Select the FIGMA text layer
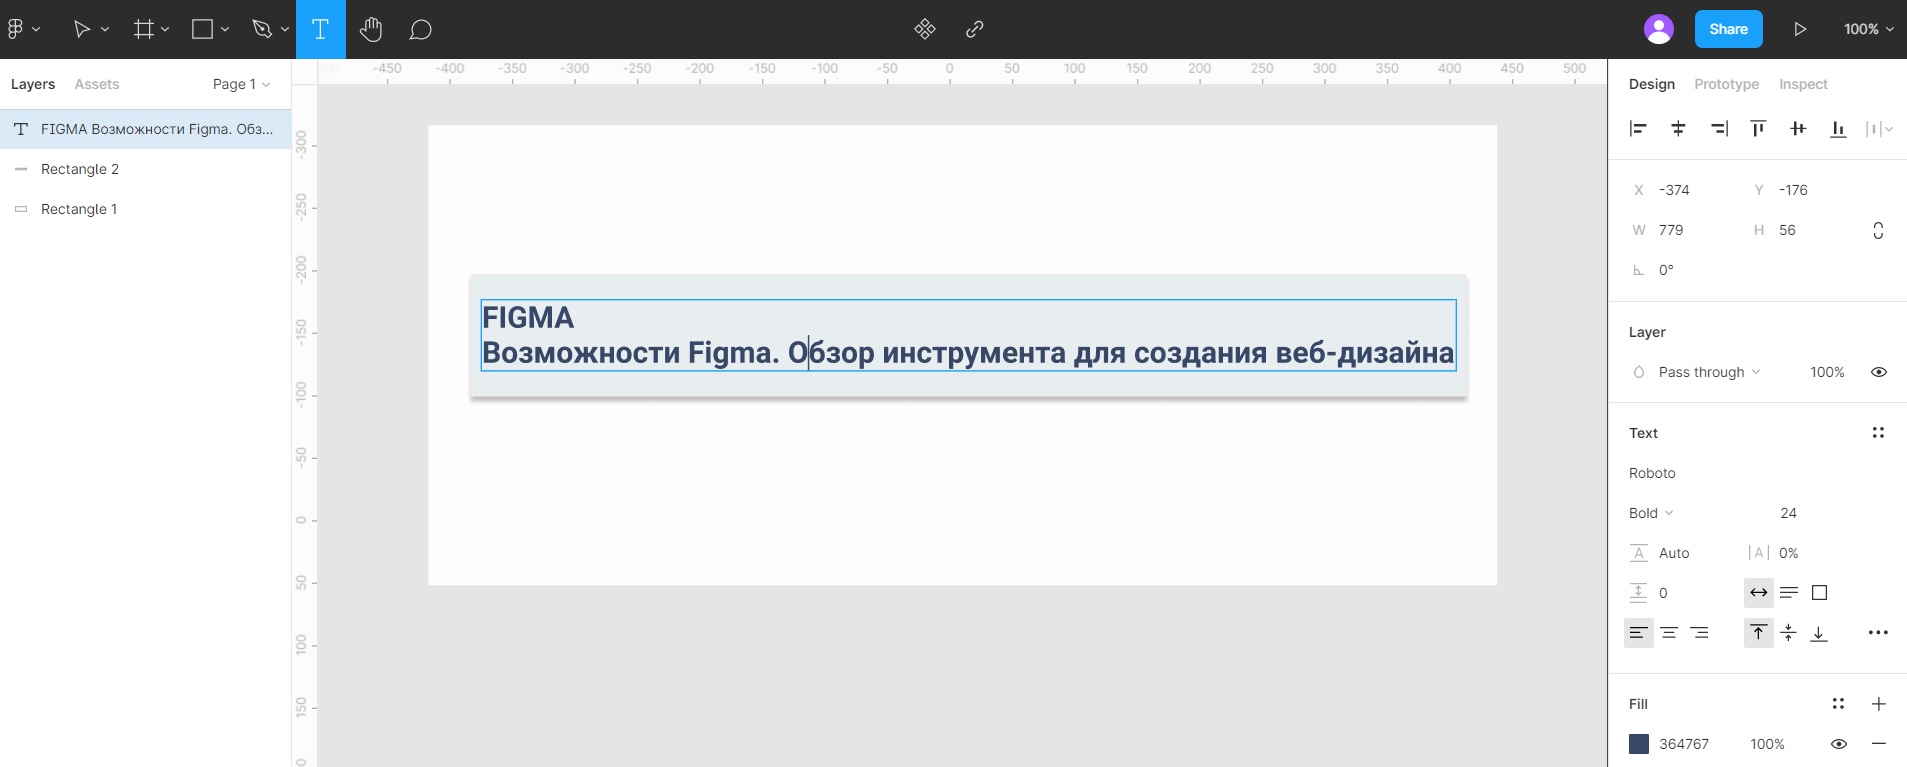 tap(145, 129)
